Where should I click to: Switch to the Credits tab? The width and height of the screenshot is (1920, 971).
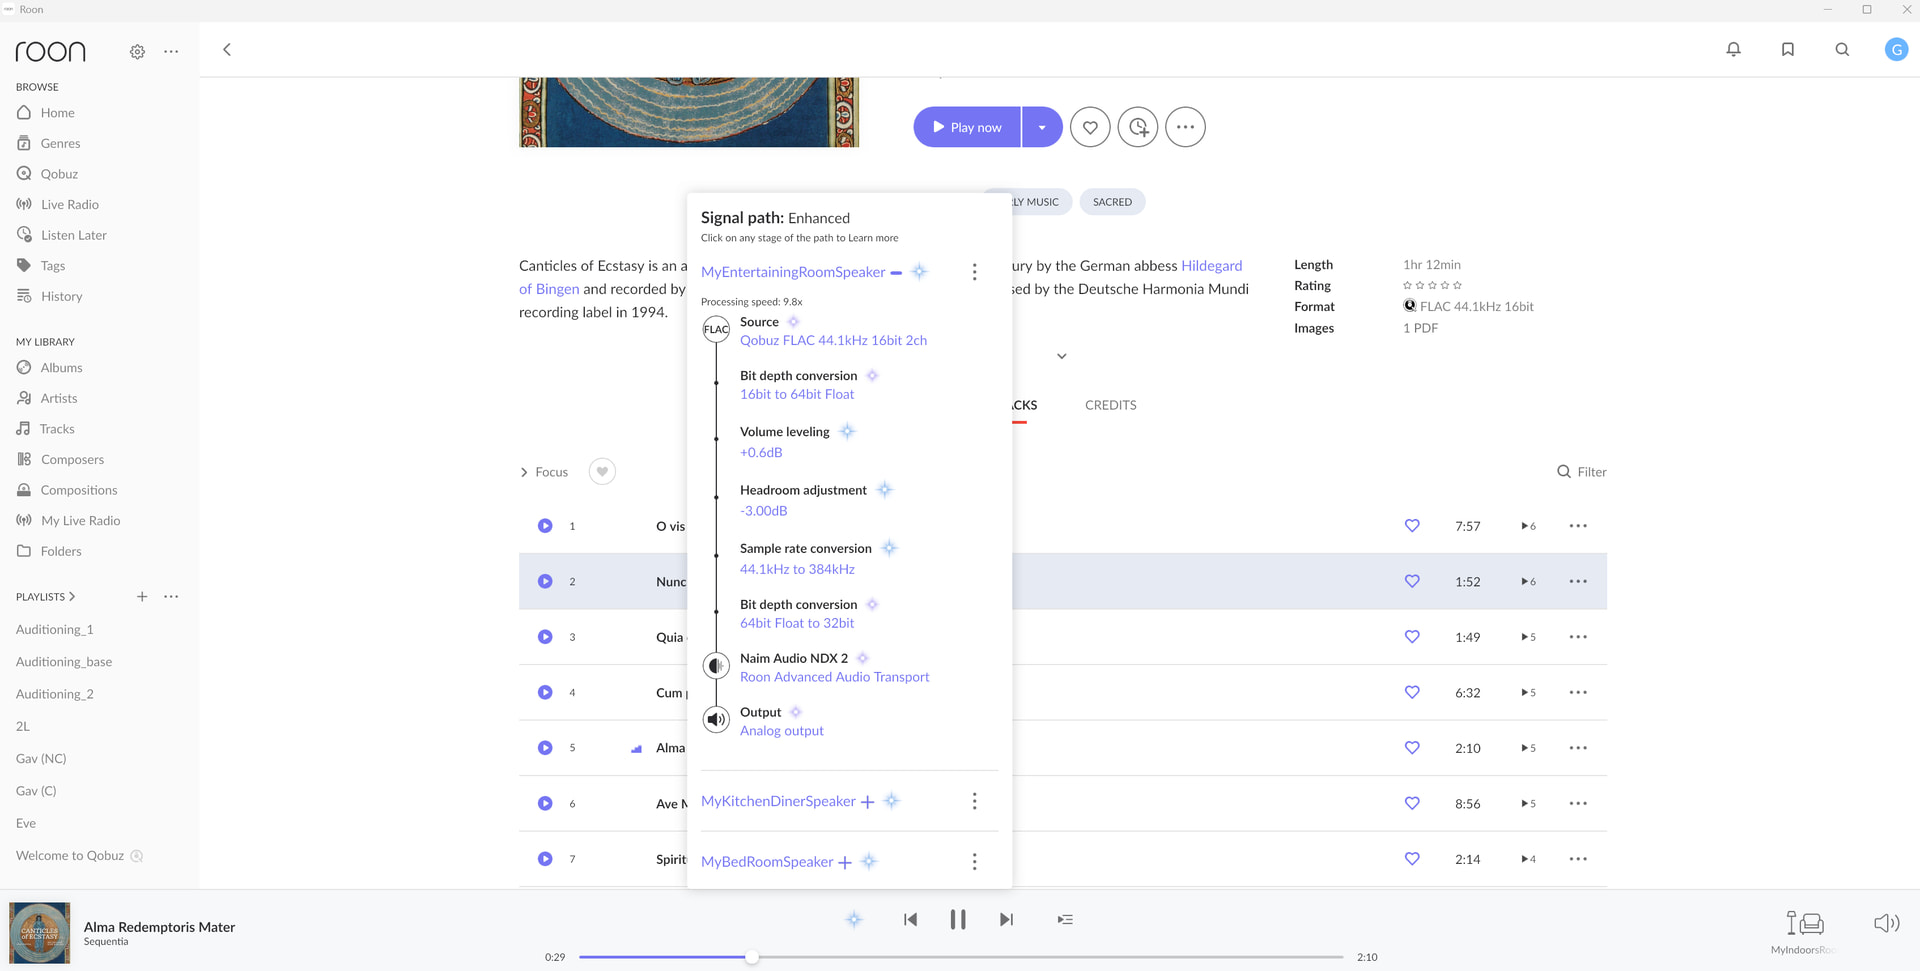tap(1110, 405)
